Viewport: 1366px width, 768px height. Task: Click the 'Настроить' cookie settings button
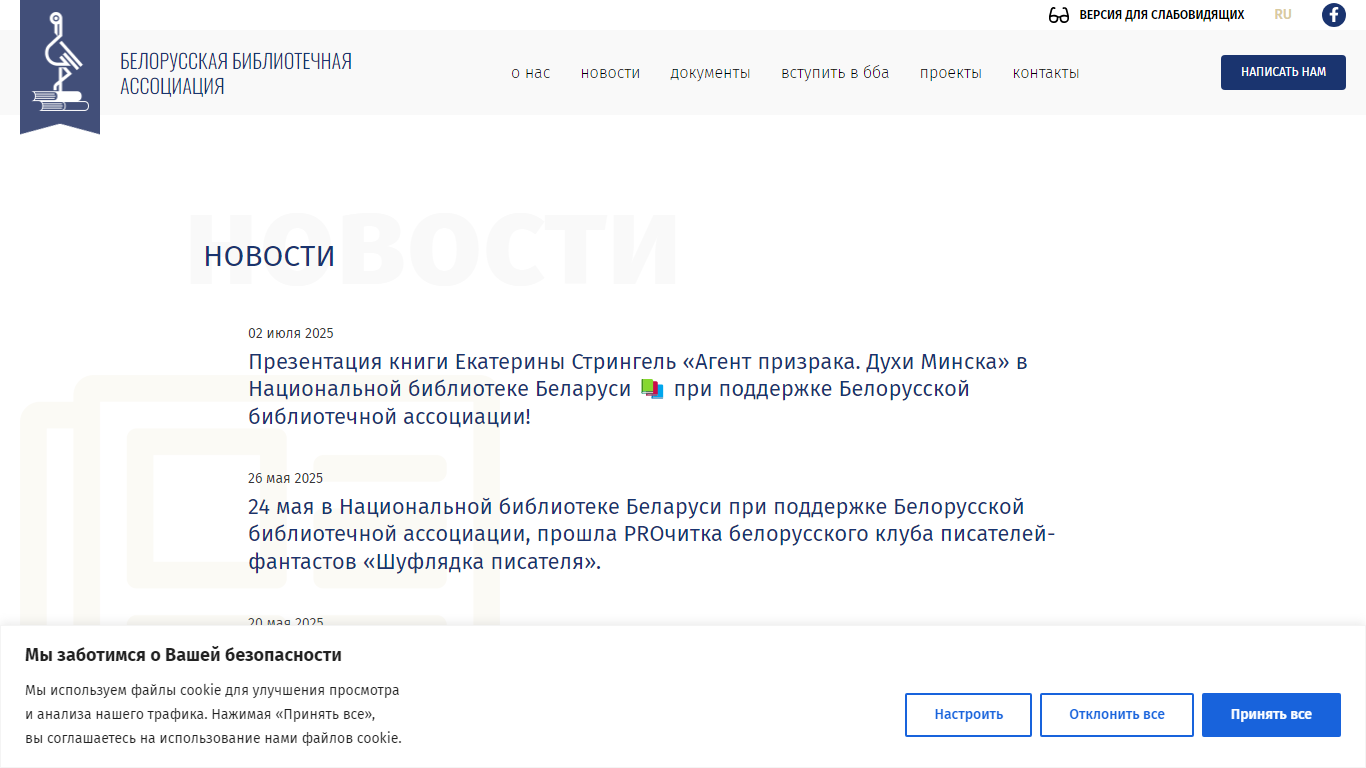(968, 715)
